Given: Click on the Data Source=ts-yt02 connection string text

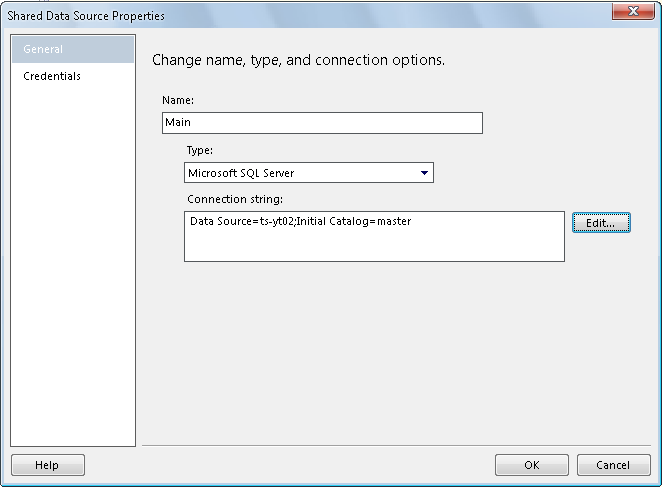Looking at the screenshot, I should click(x=241, y=221).
